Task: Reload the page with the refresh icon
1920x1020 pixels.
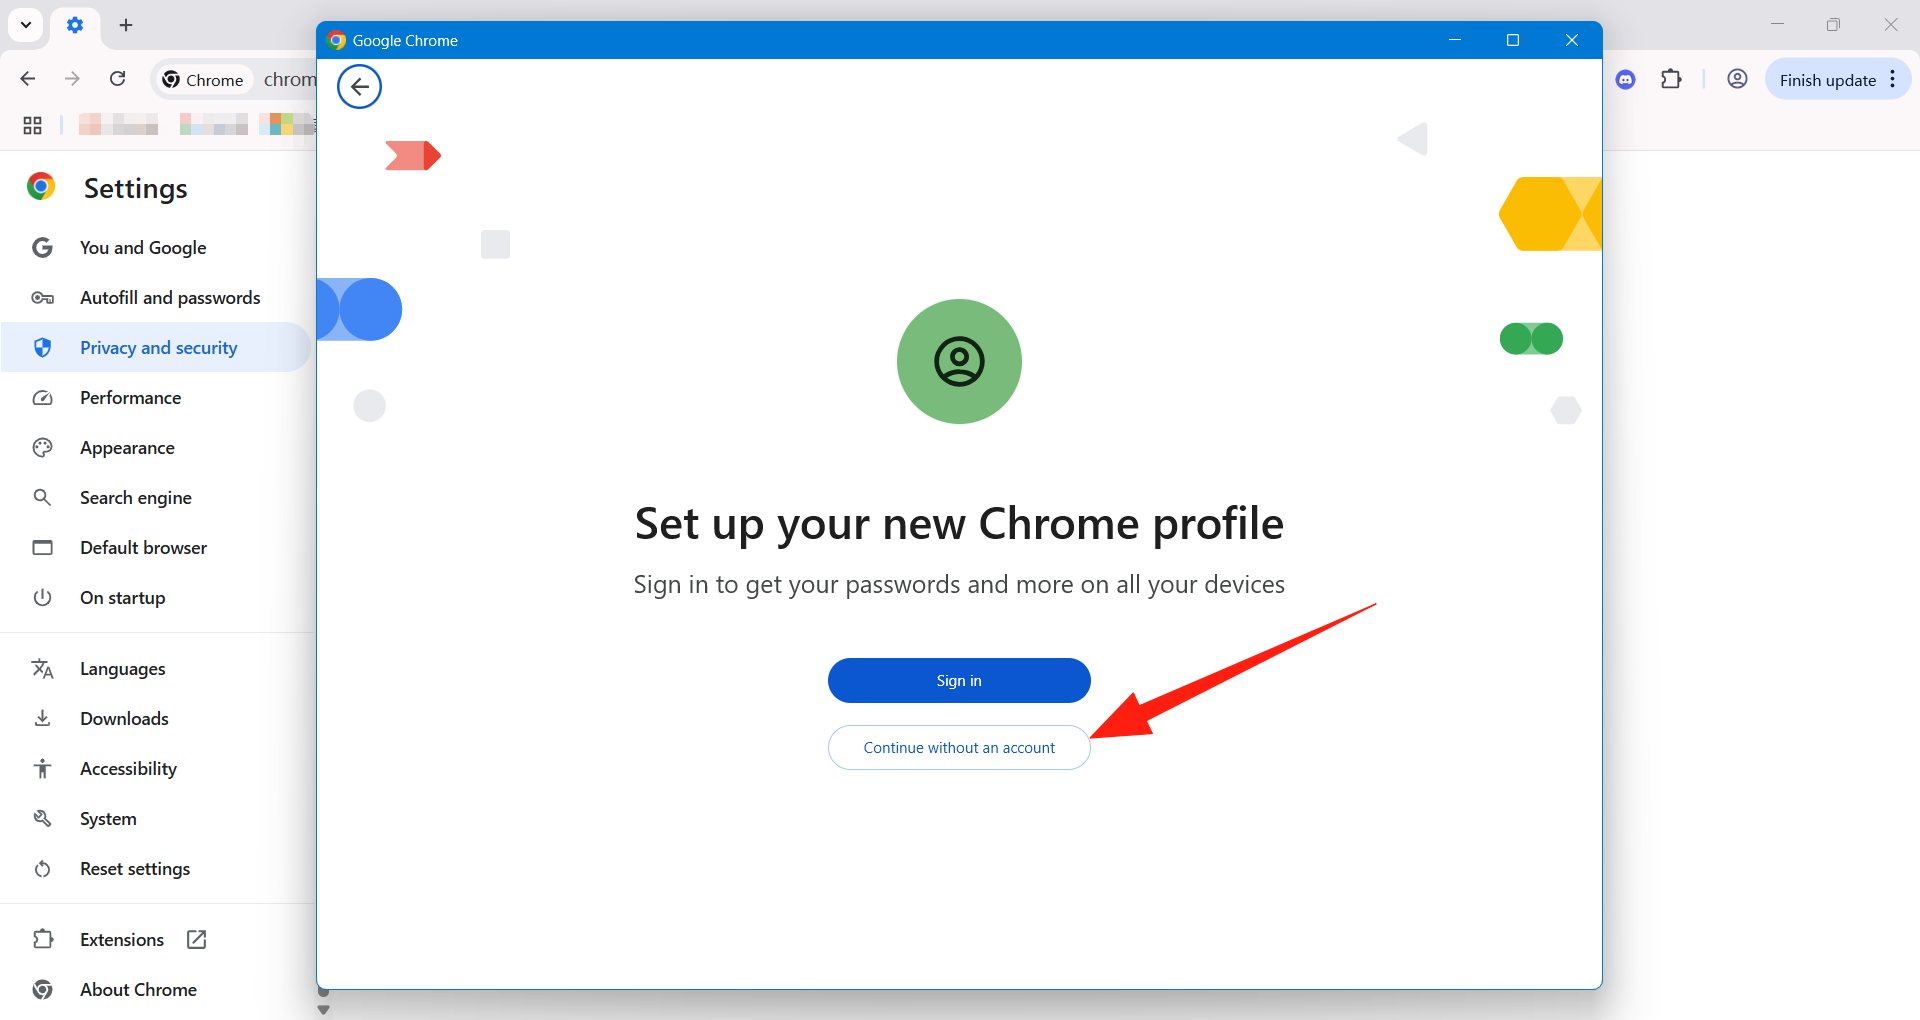Action: pyautogui.click(x=118, y=79)
